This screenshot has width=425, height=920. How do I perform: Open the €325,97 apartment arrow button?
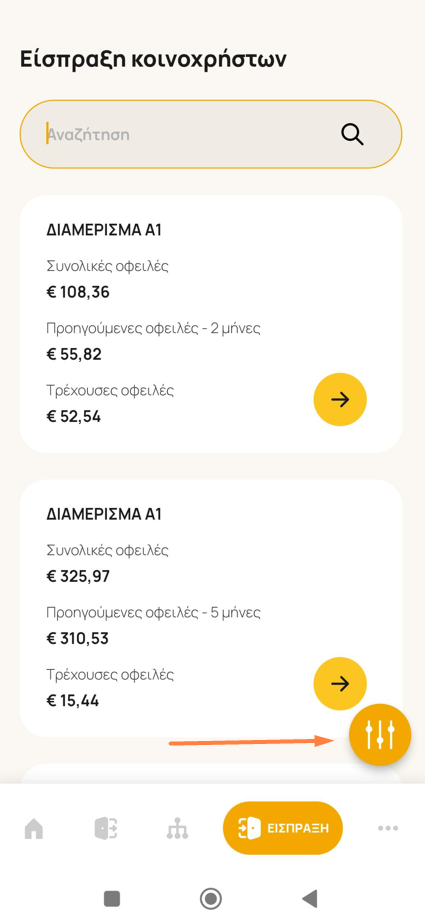[340, 684]
